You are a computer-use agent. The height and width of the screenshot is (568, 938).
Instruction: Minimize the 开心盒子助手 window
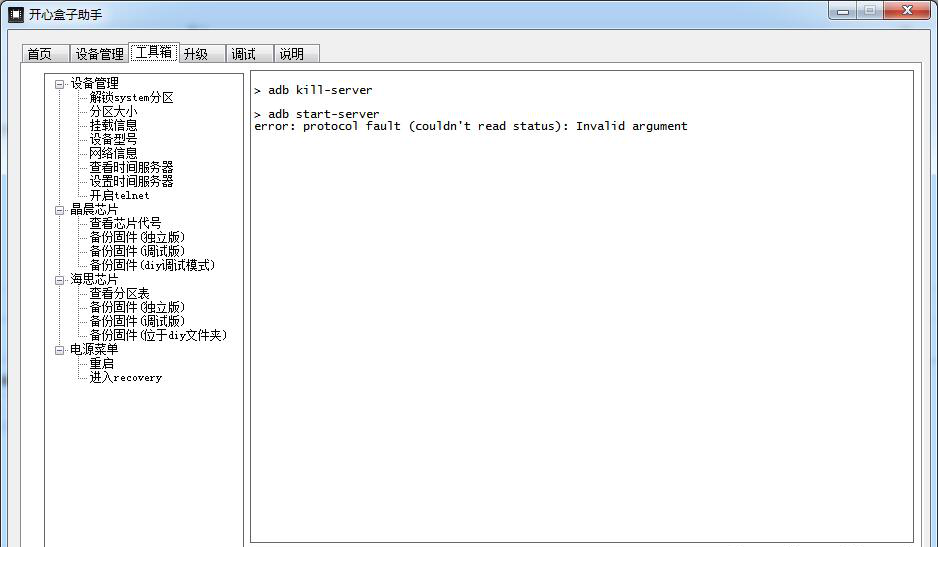pyautogui.click(x=843, y=11)
